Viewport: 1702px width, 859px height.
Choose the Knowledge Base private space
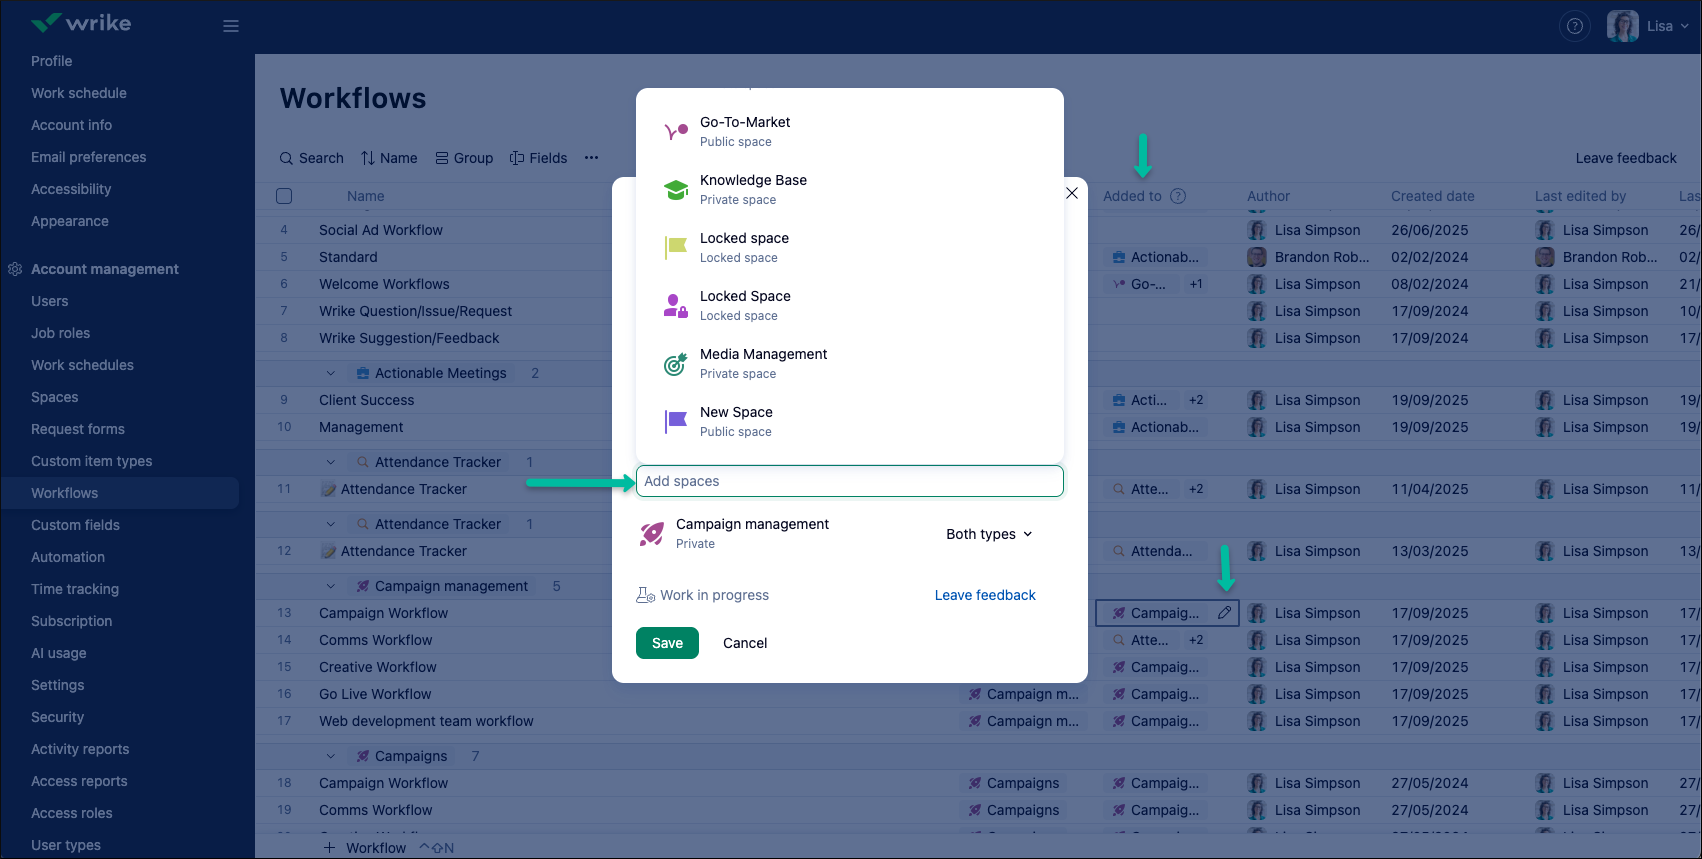(x=850, y=189)
